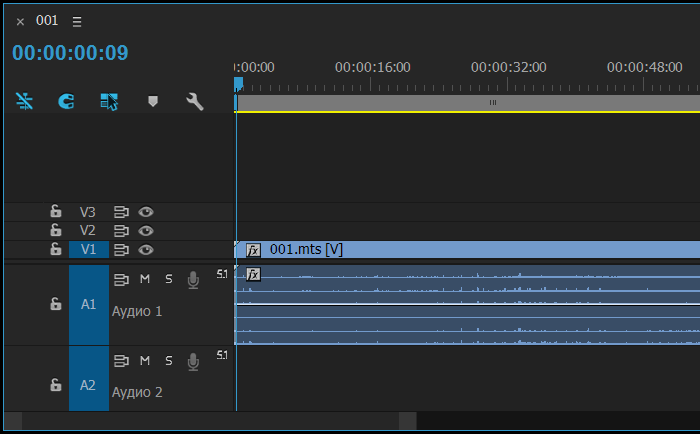Open the 001 sequence panel menu
The width and height of the screenshot is (700, 434).
pos(77,21)
